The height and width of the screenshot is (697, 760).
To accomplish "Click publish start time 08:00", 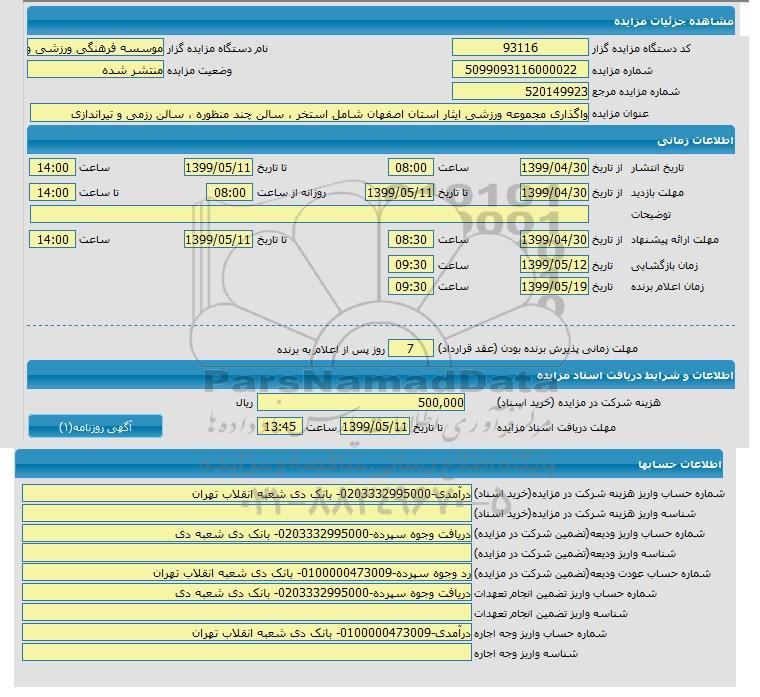I will (411, 168).
